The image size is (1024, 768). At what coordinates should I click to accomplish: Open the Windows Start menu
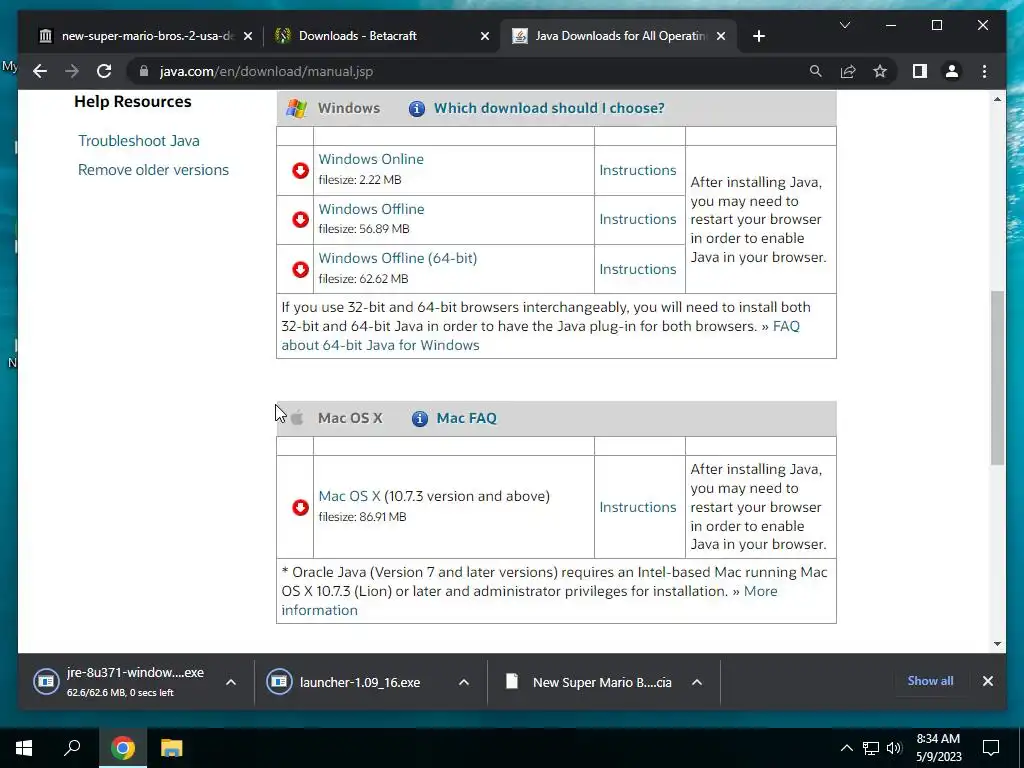click(24, 748)
